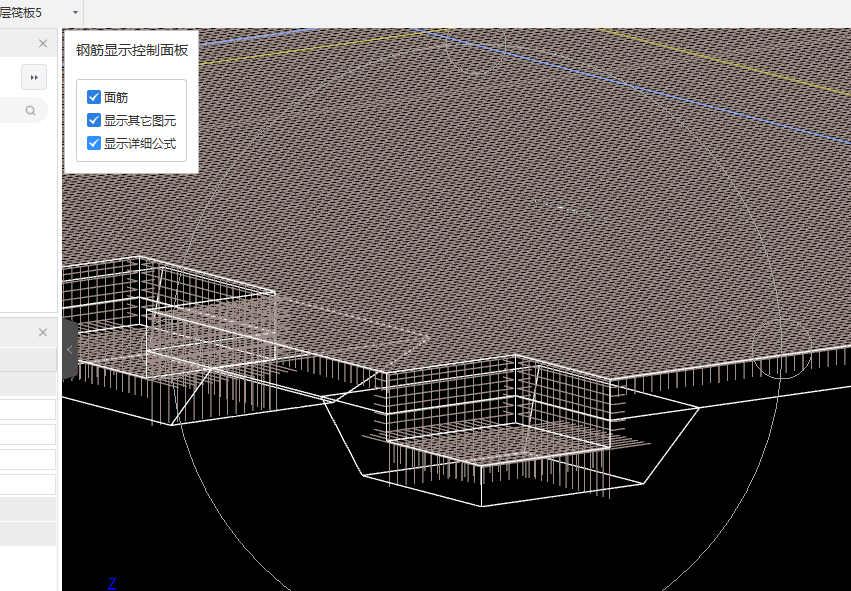Open the 层筏板5 dropdown arrow
Screen dimensions: 851x591
pos(75,12)
